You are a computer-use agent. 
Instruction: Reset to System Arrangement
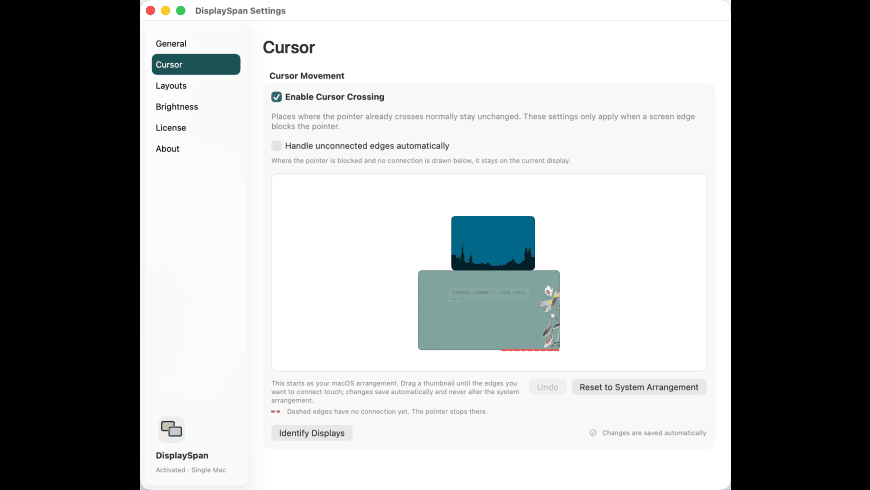(639, 387)
